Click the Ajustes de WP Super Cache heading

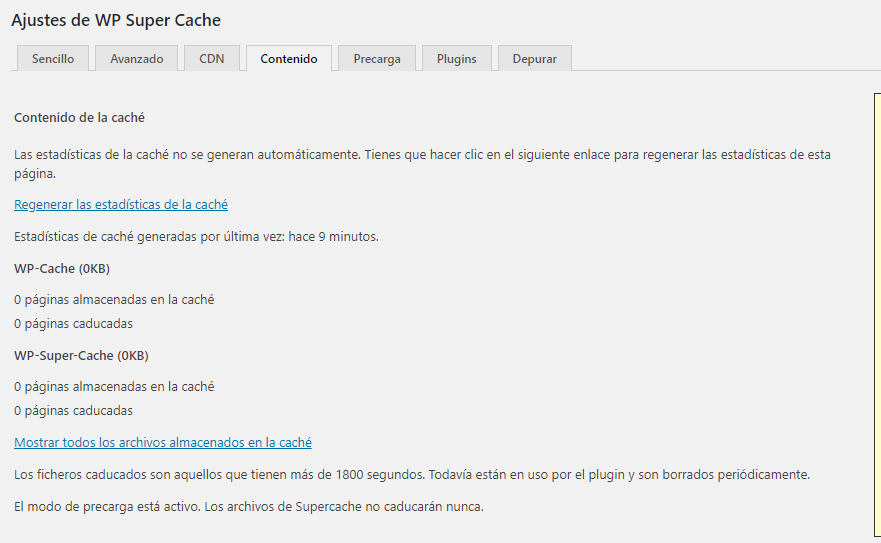point(116,20)
